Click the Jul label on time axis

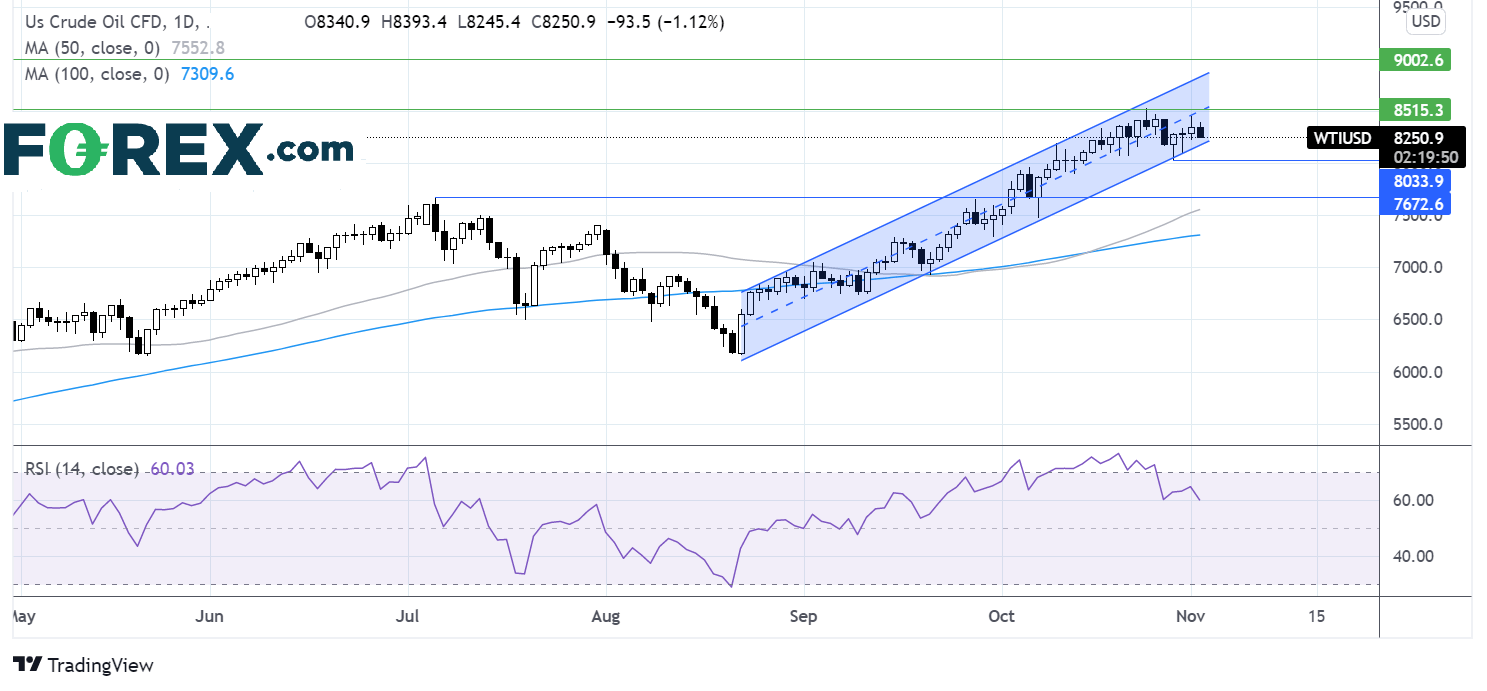[x=407, y=617]
